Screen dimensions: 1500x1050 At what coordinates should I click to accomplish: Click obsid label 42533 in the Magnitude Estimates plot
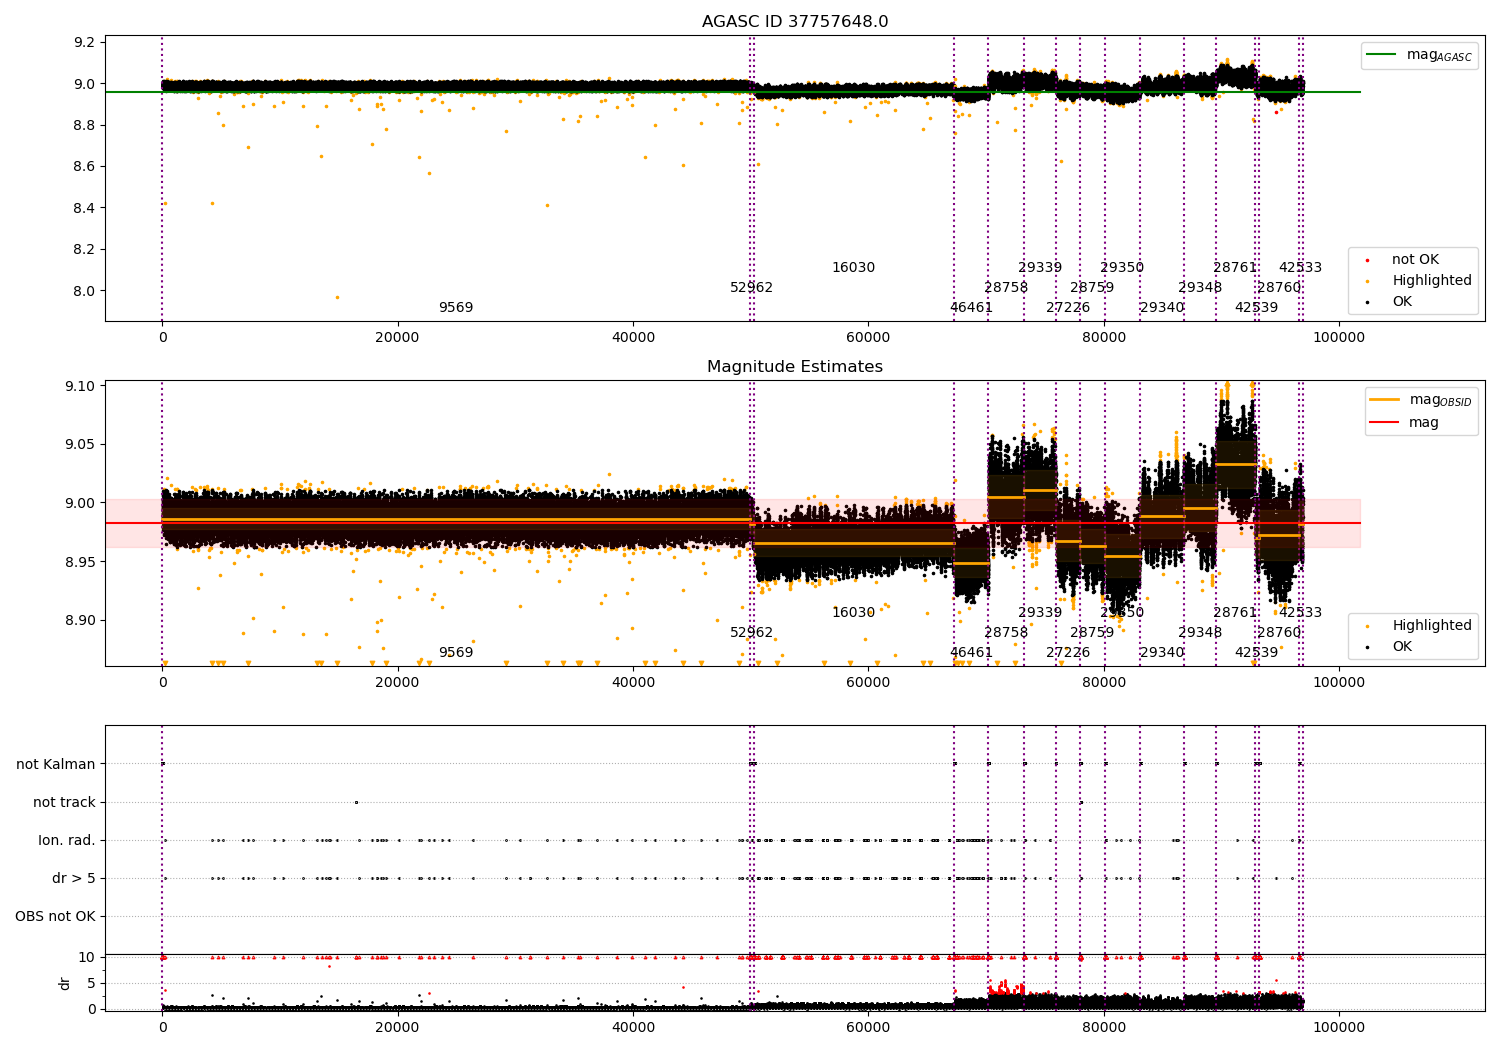pos(1300,613)
